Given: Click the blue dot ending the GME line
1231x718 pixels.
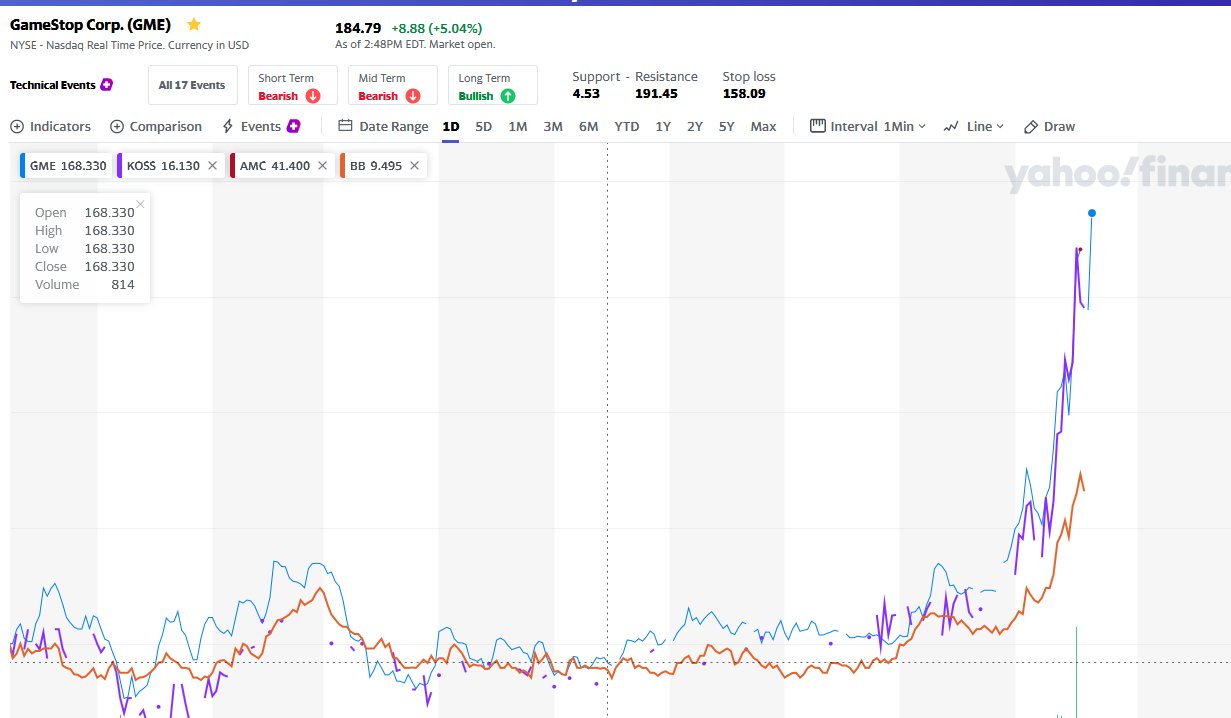Looking at the screenshot, I should coord(1092,213).
